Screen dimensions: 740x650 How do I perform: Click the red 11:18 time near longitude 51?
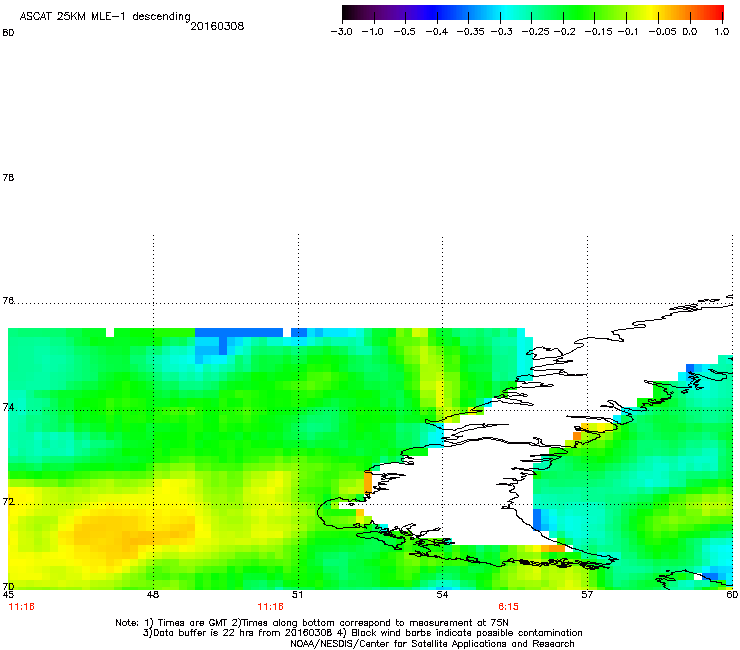(270, 607)
